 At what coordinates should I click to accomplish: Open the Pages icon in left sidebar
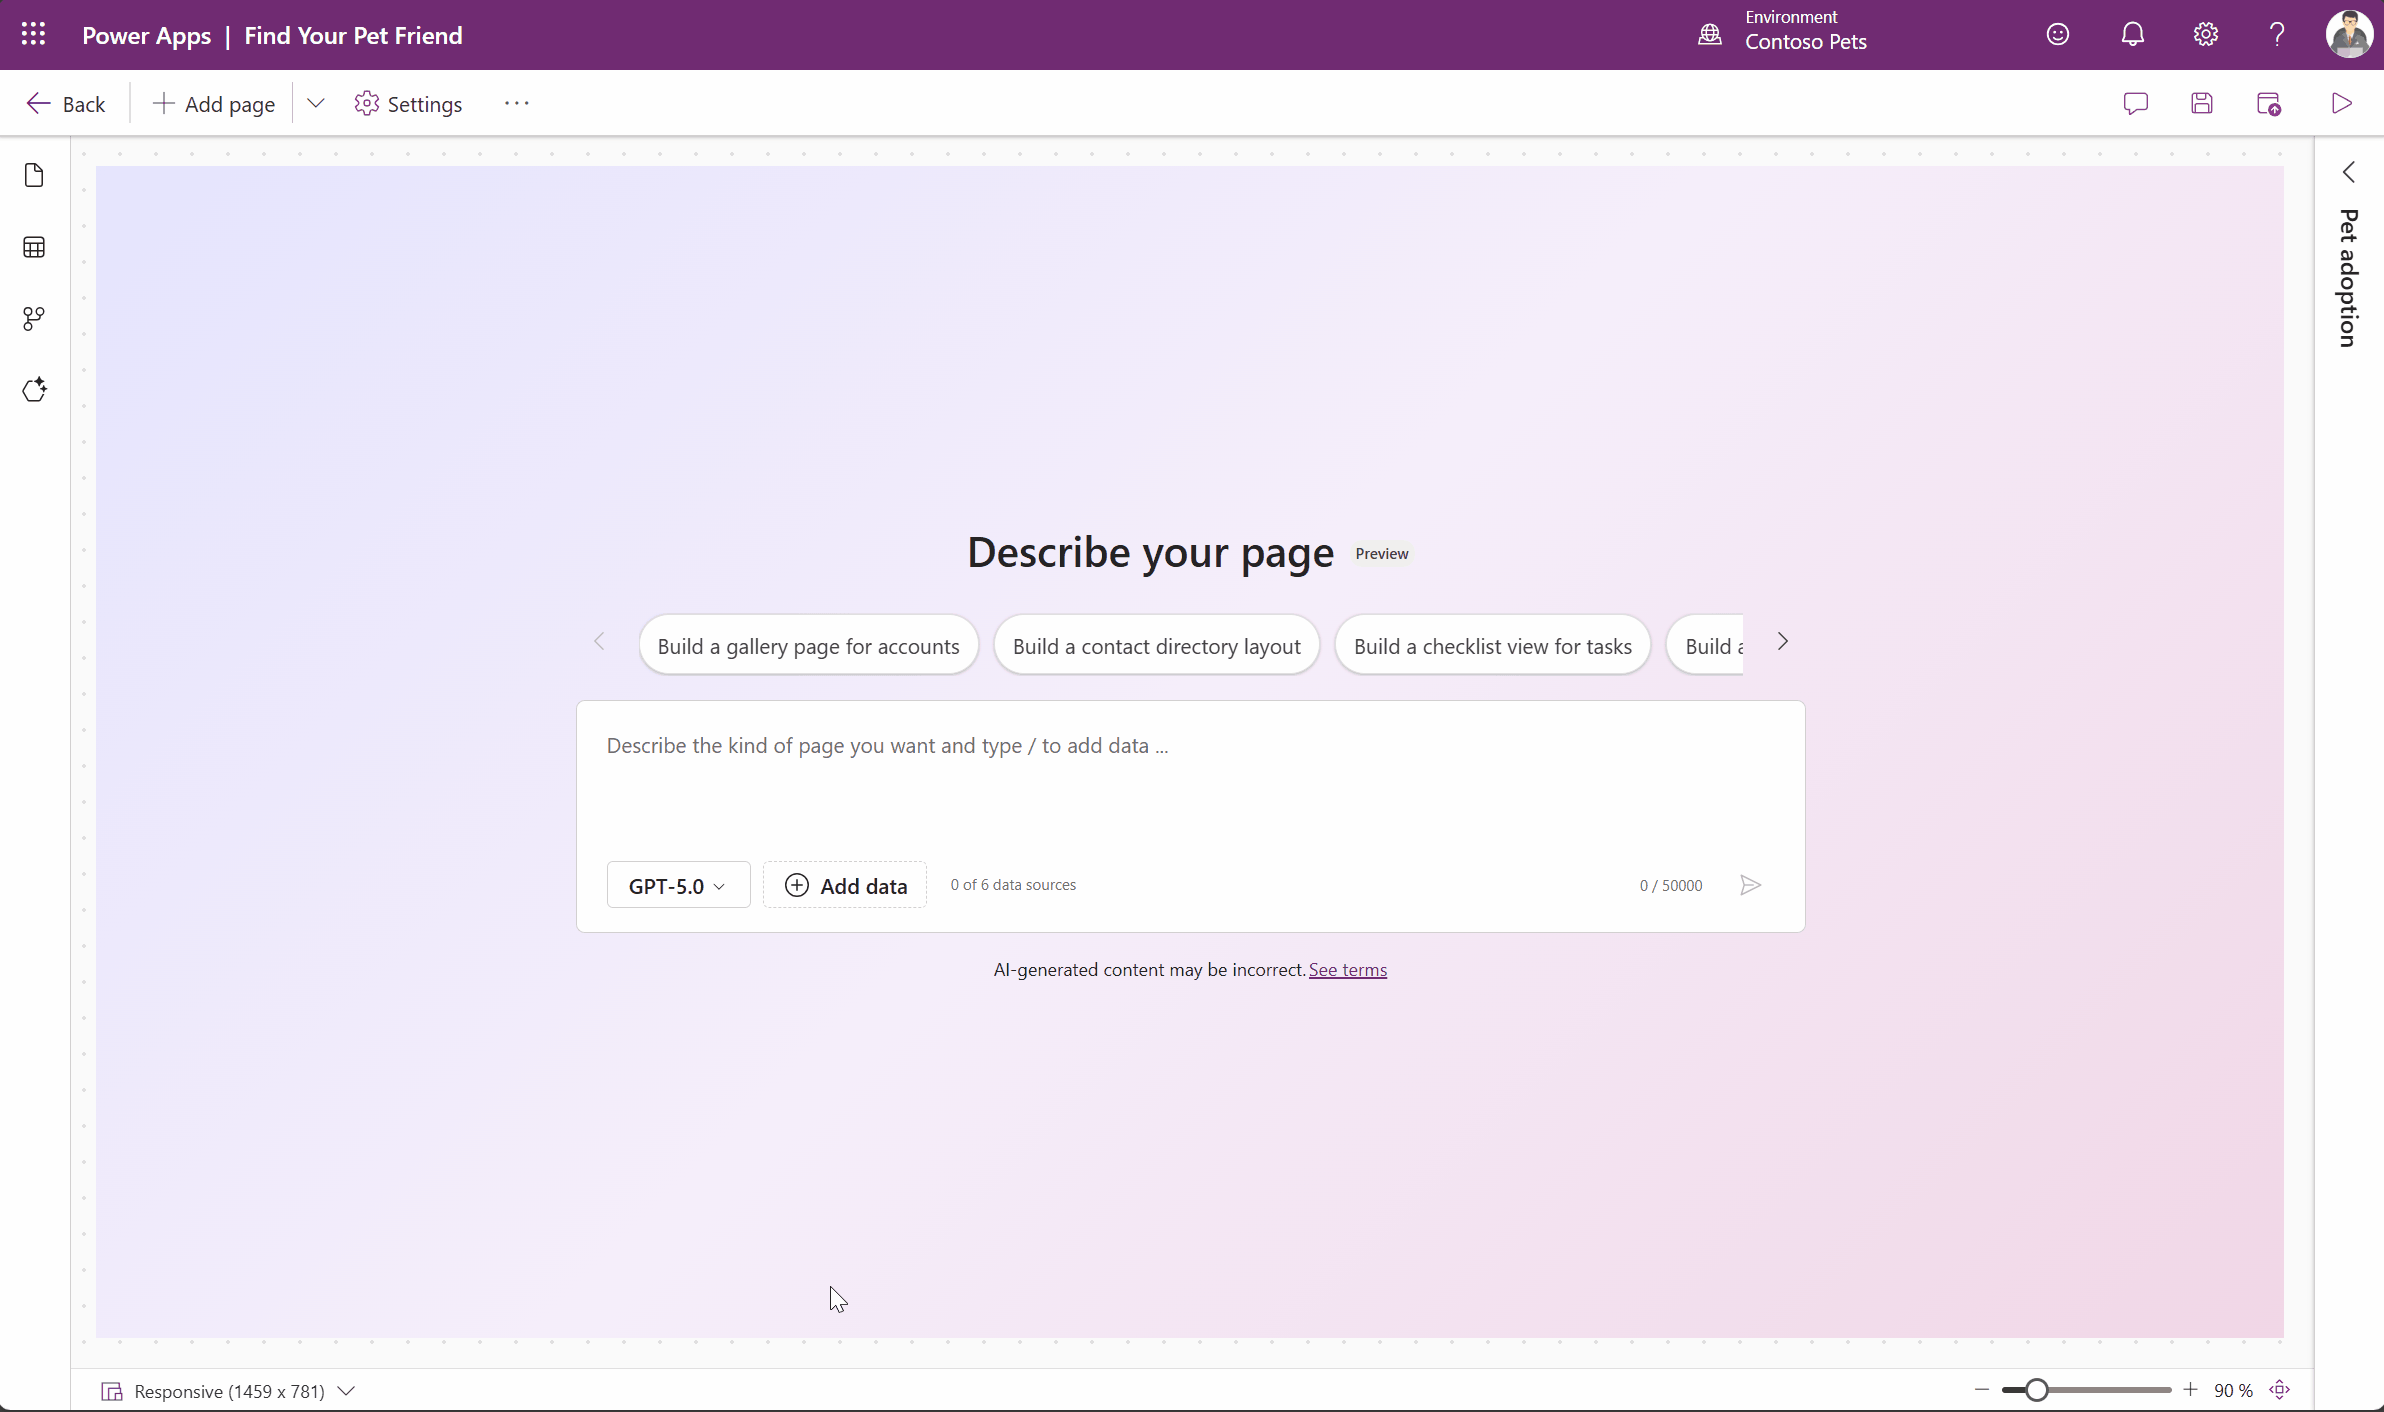point(34,176)
